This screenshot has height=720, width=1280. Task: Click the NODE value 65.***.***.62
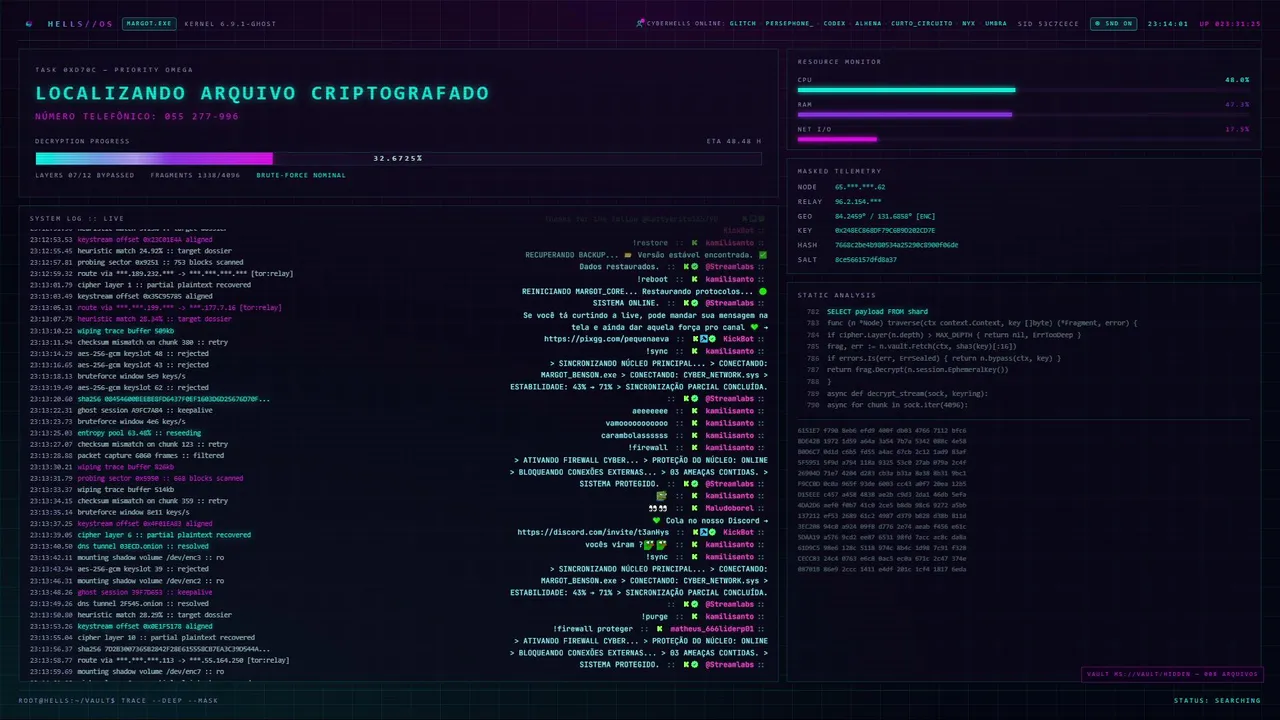point(860,187)
